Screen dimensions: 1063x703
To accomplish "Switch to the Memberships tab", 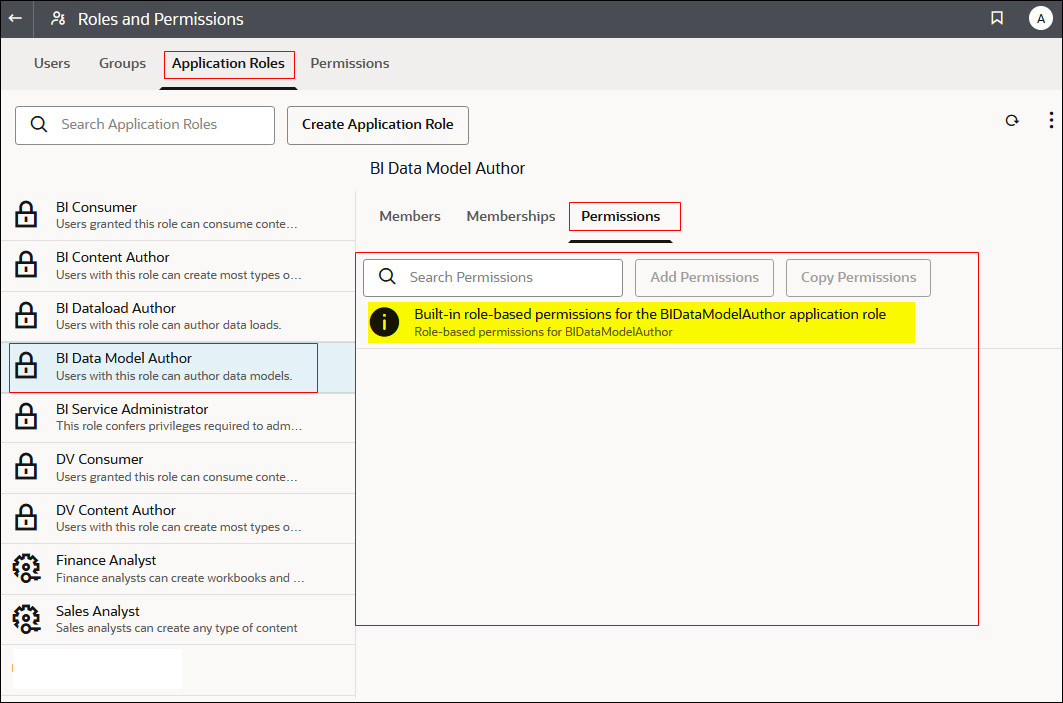I will [x=510, y=216].
